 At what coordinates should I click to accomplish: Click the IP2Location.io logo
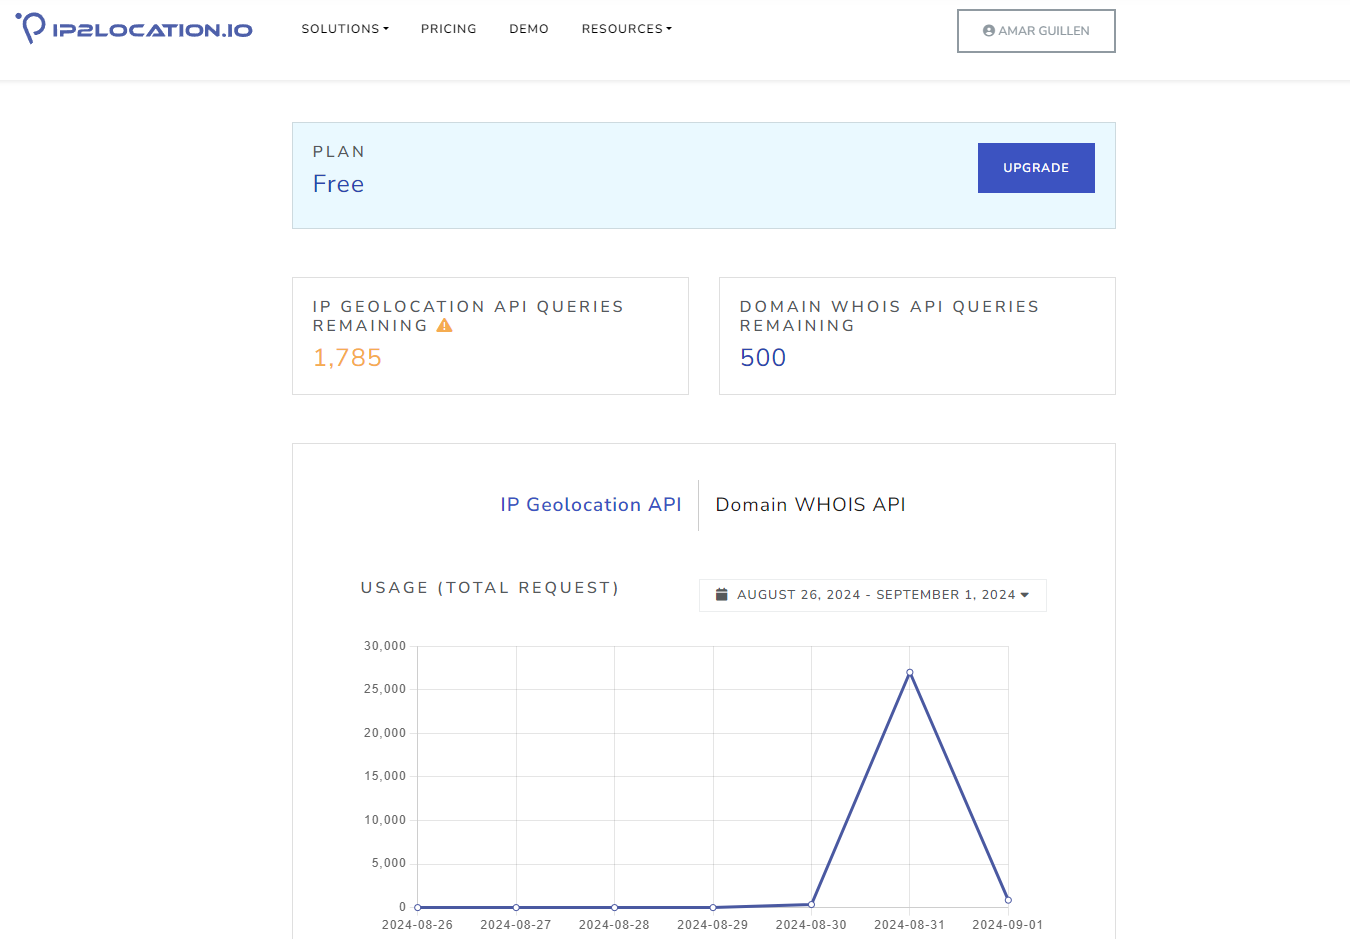pyautogui.click(x=134, y=29)
